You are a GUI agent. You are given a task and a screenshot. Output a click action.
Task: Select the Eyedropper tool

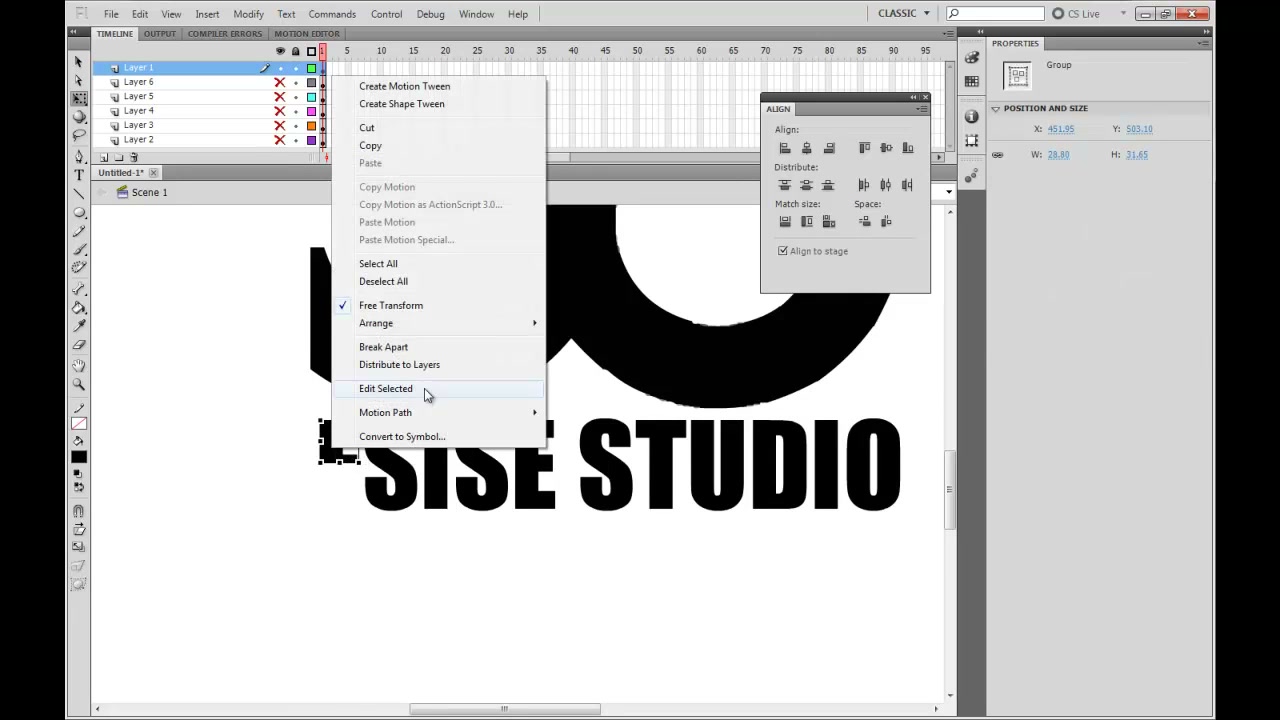tap(79, 326)
